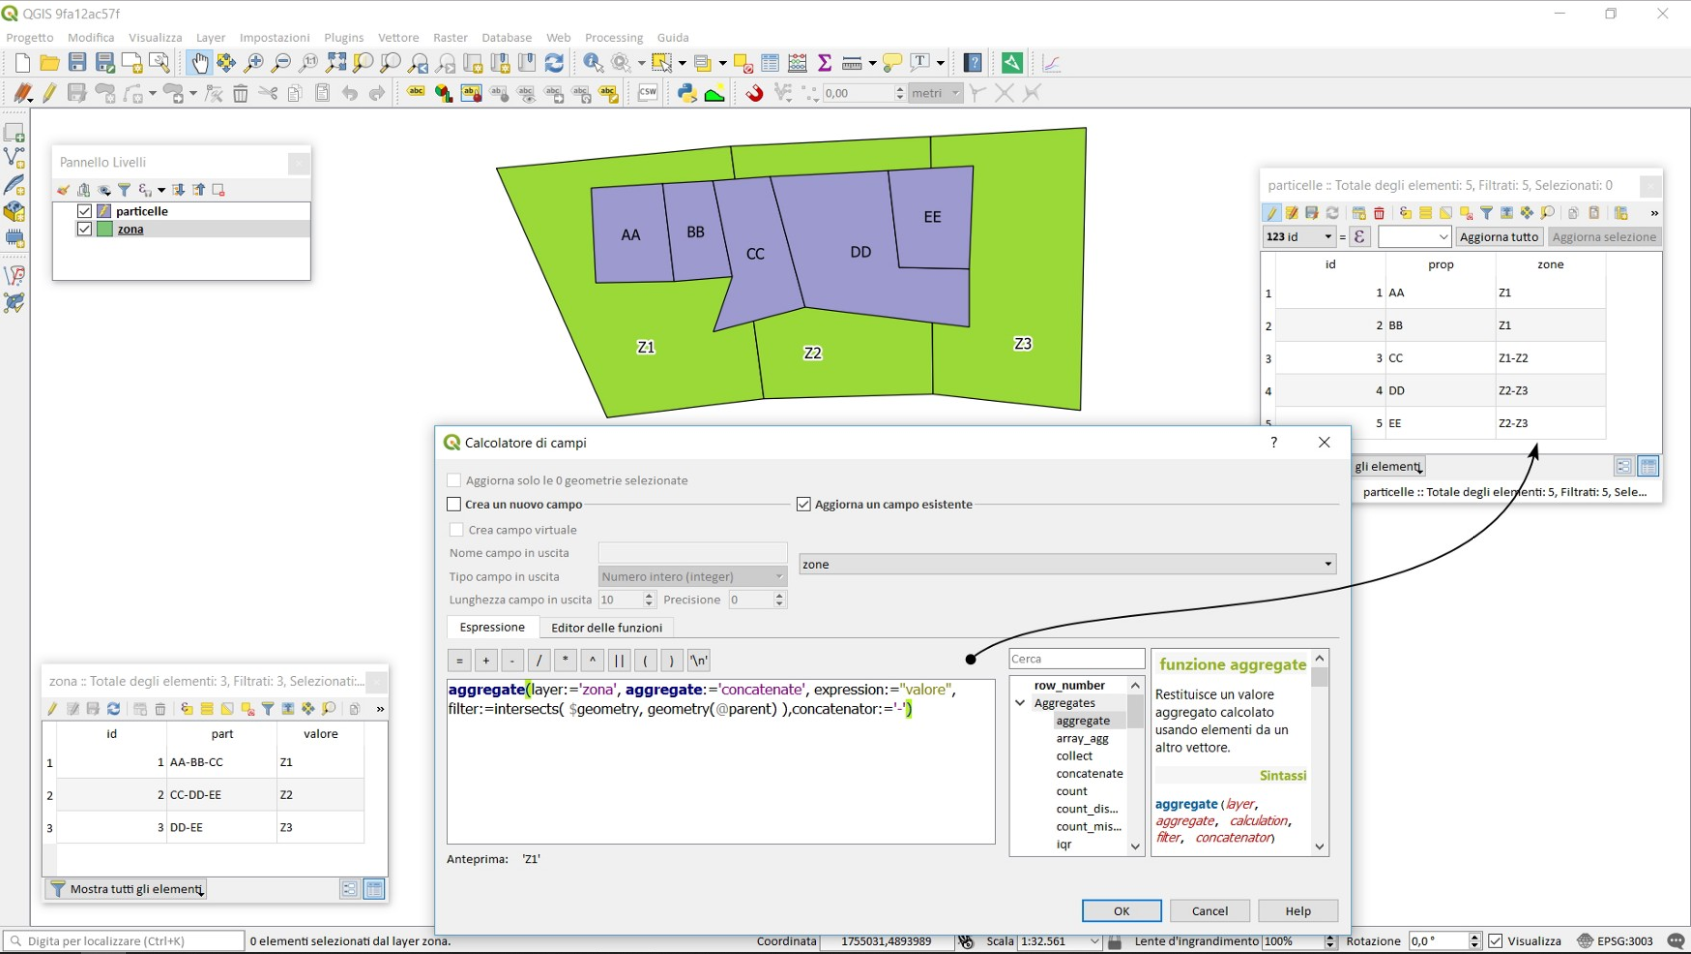Open the '123 id' field dropdown
The width and height of the screenshot is (1691, 954).
[x=1299, y=237]
